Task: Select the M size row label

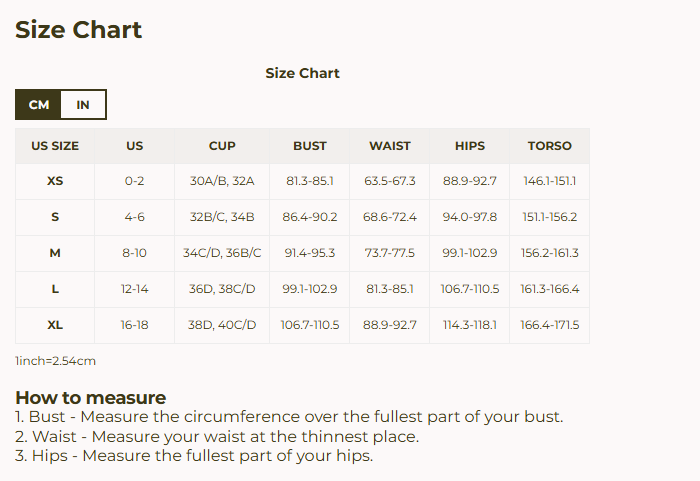Action: [x=55, y=254]
